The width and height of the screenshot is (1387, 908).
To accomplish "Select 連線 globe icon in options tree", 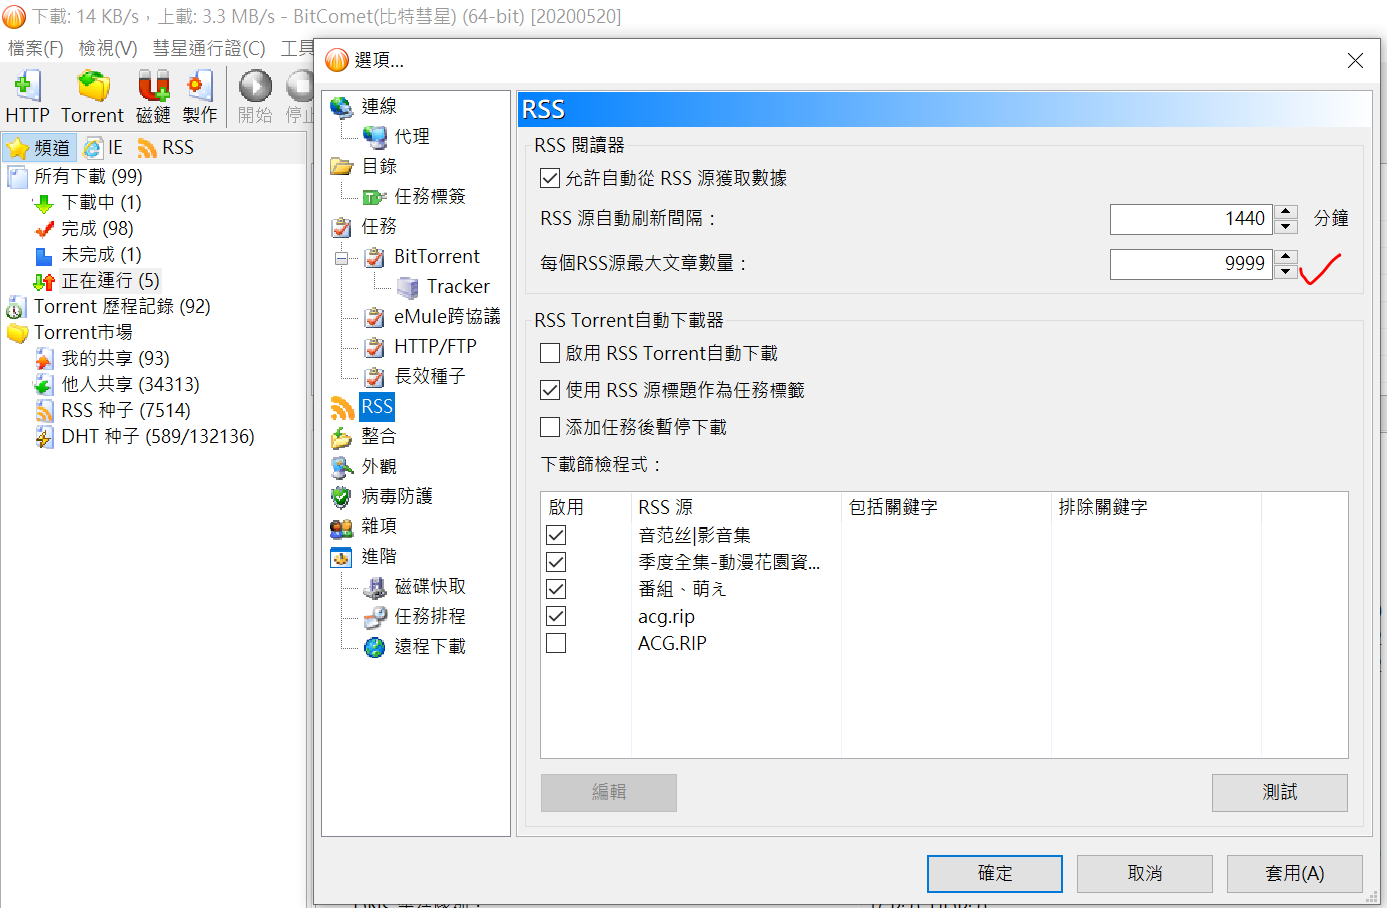I will (342, 107).
